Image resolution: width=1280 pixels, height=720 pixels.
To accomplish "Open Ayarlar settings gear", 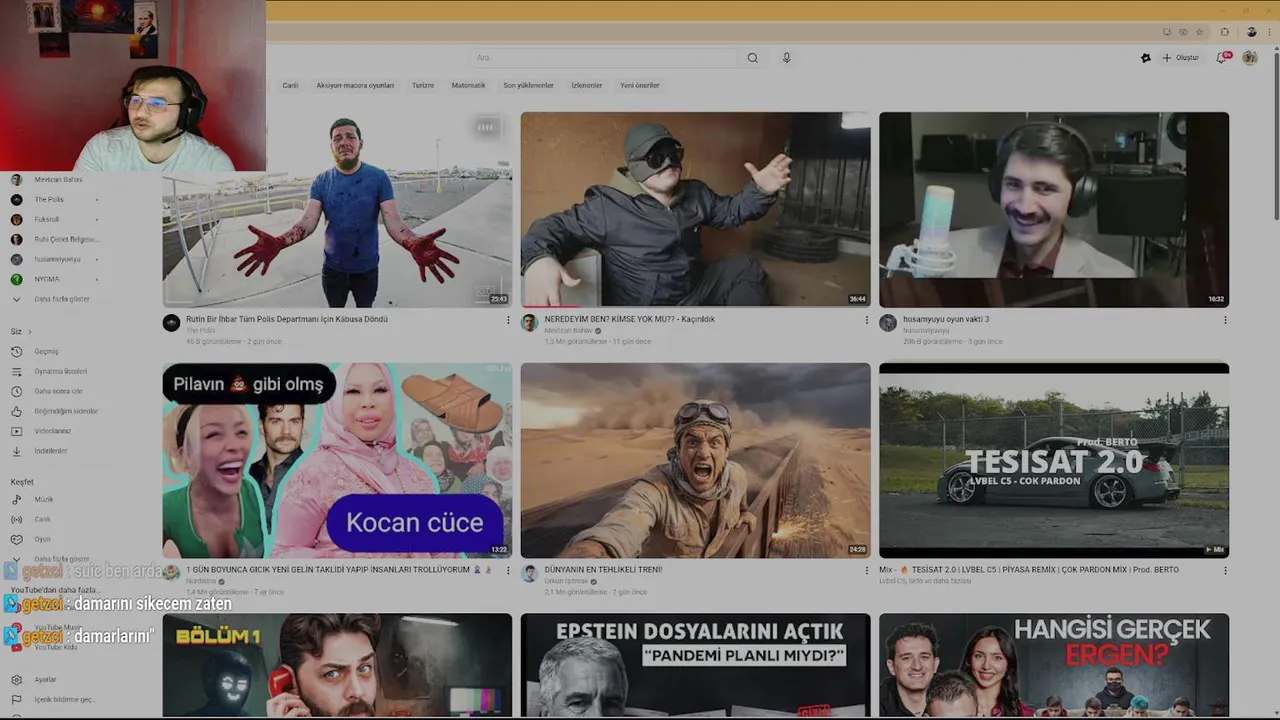I will click(x=16, y=679).
